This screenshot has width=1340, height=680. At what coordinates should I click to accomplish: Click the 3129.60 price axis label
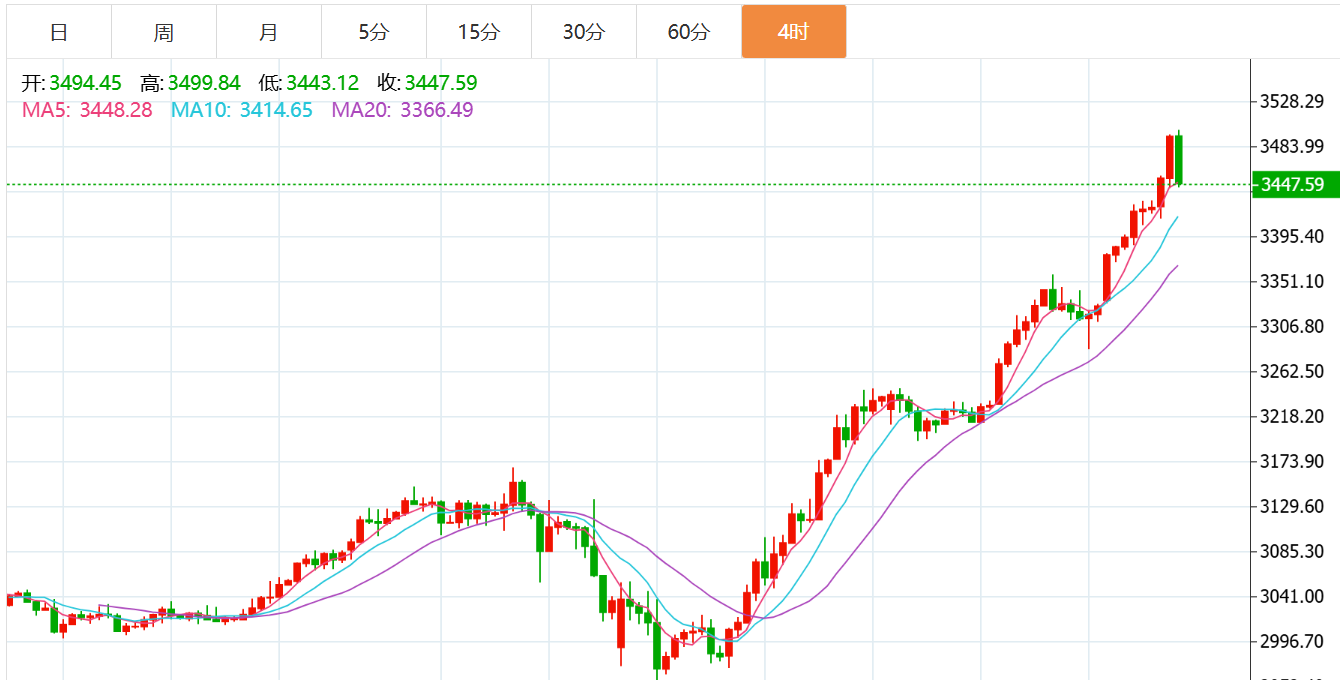pos(1293,506)
